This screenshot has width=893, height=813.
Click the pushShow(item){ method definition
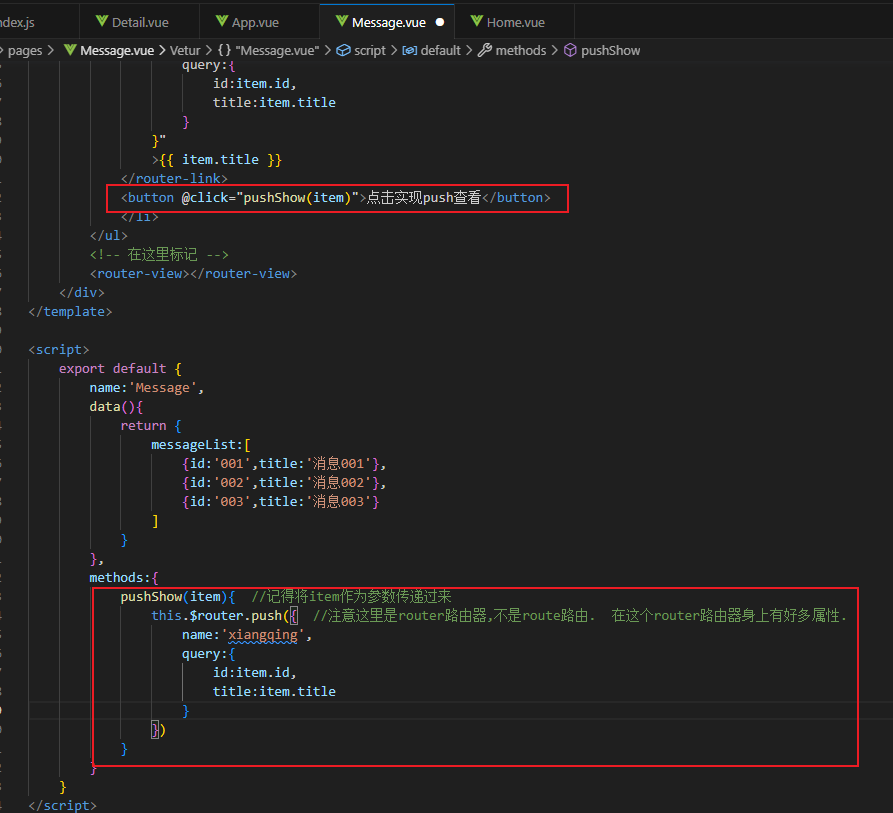coord(178,597)
